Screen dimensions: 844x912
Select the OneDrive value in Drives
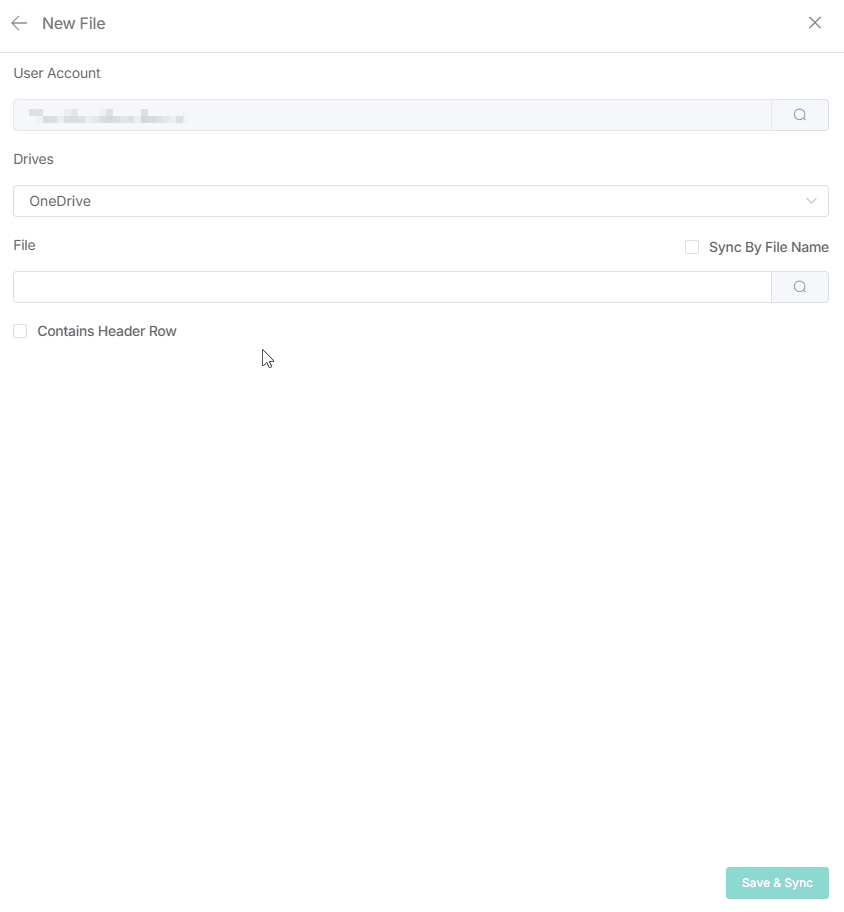[x=60, y=201]
